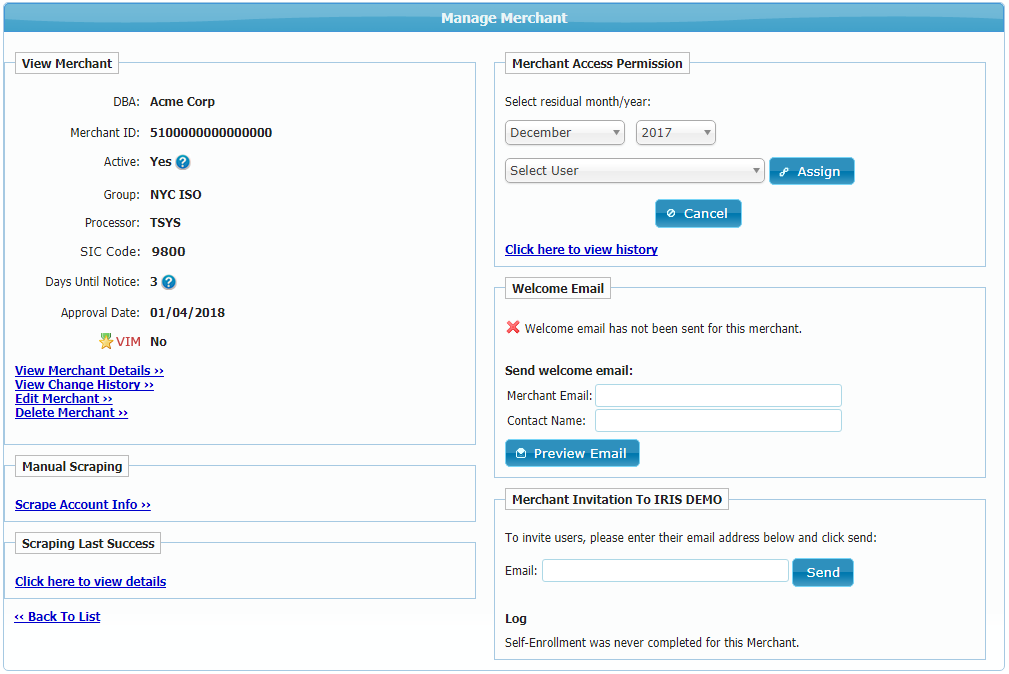Click the help icon beside Days Until Notice
Viewport: 1009px width, 674px height.
pyautogui.click(x=169, y=282)
